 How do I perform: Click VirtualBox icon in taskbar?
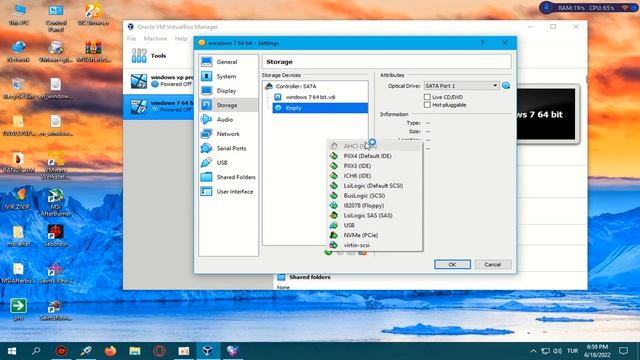pyautogui.click(x=207, y=351)
